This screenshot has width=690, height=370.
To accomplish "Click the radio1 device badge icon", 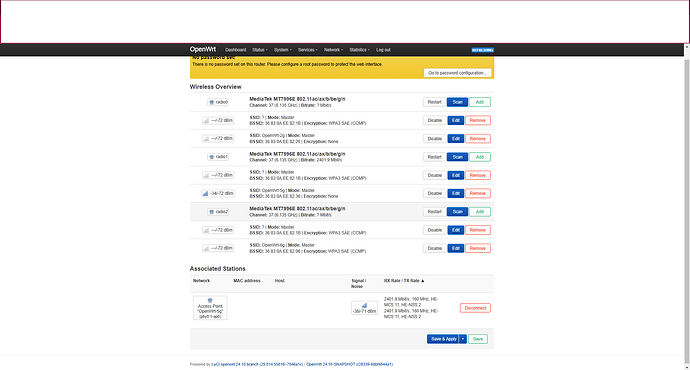I will click(x=218, y=157).
